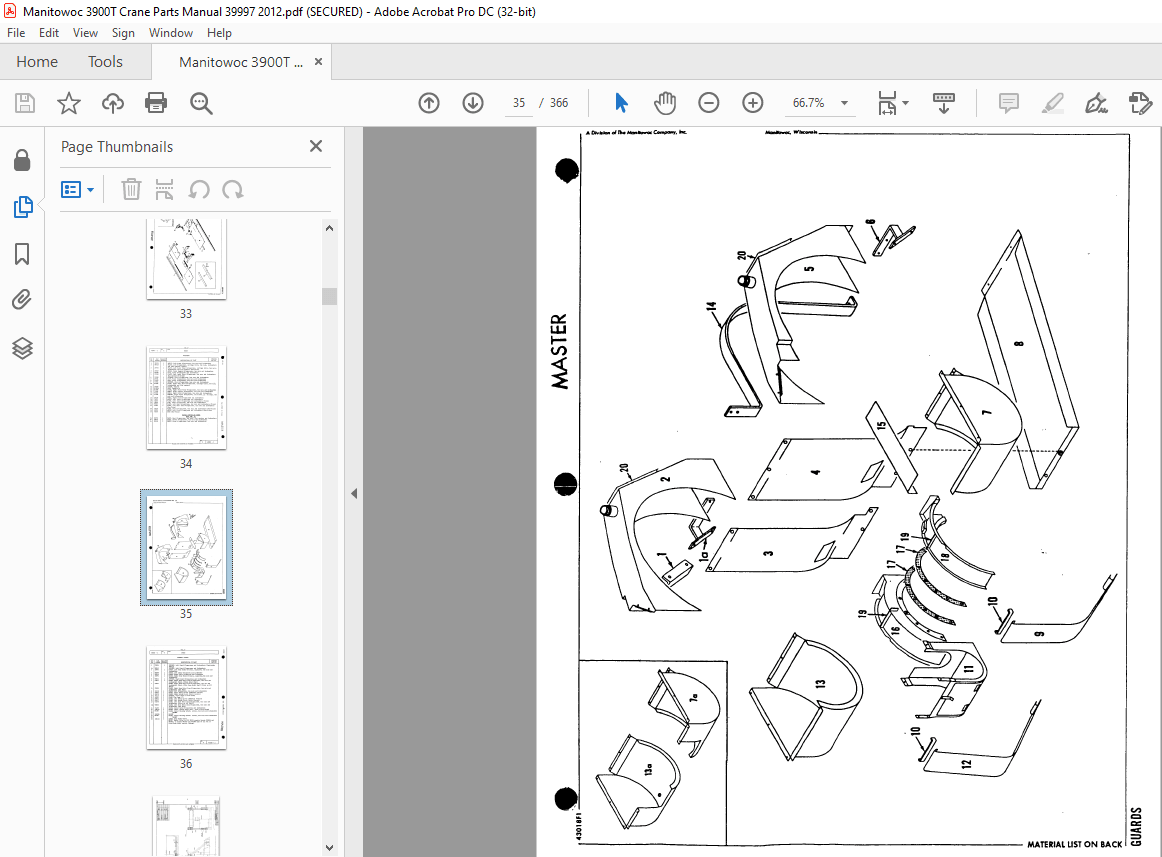Open the Fill & Sign tool
Screen dimensions: 1162x857
click(1096, 102)
